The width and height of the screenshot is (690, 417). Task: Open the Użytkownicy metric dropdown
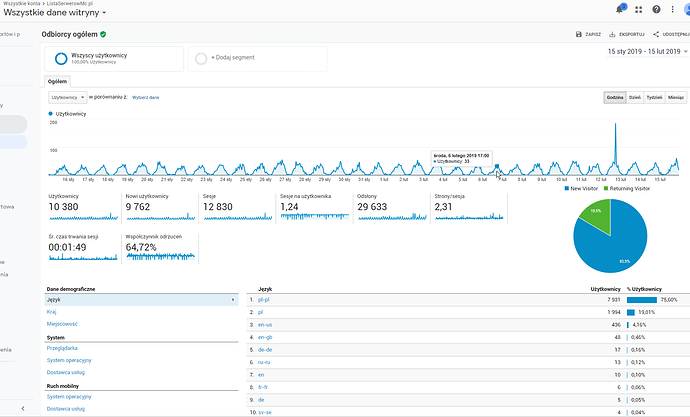point(68,97)
